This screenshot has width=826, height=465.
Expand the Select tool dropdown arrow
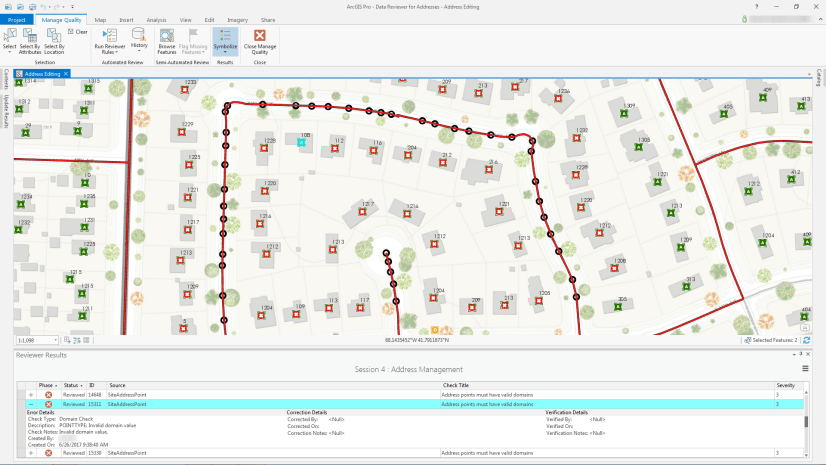click(9, 52)
